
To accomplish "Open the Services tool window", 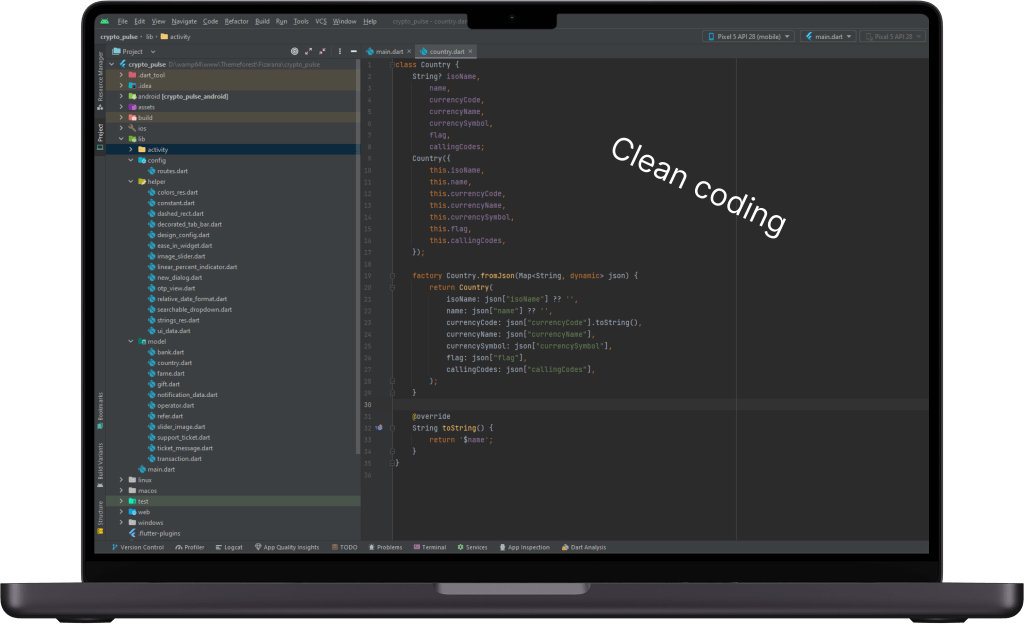I will tap(472, 548).
